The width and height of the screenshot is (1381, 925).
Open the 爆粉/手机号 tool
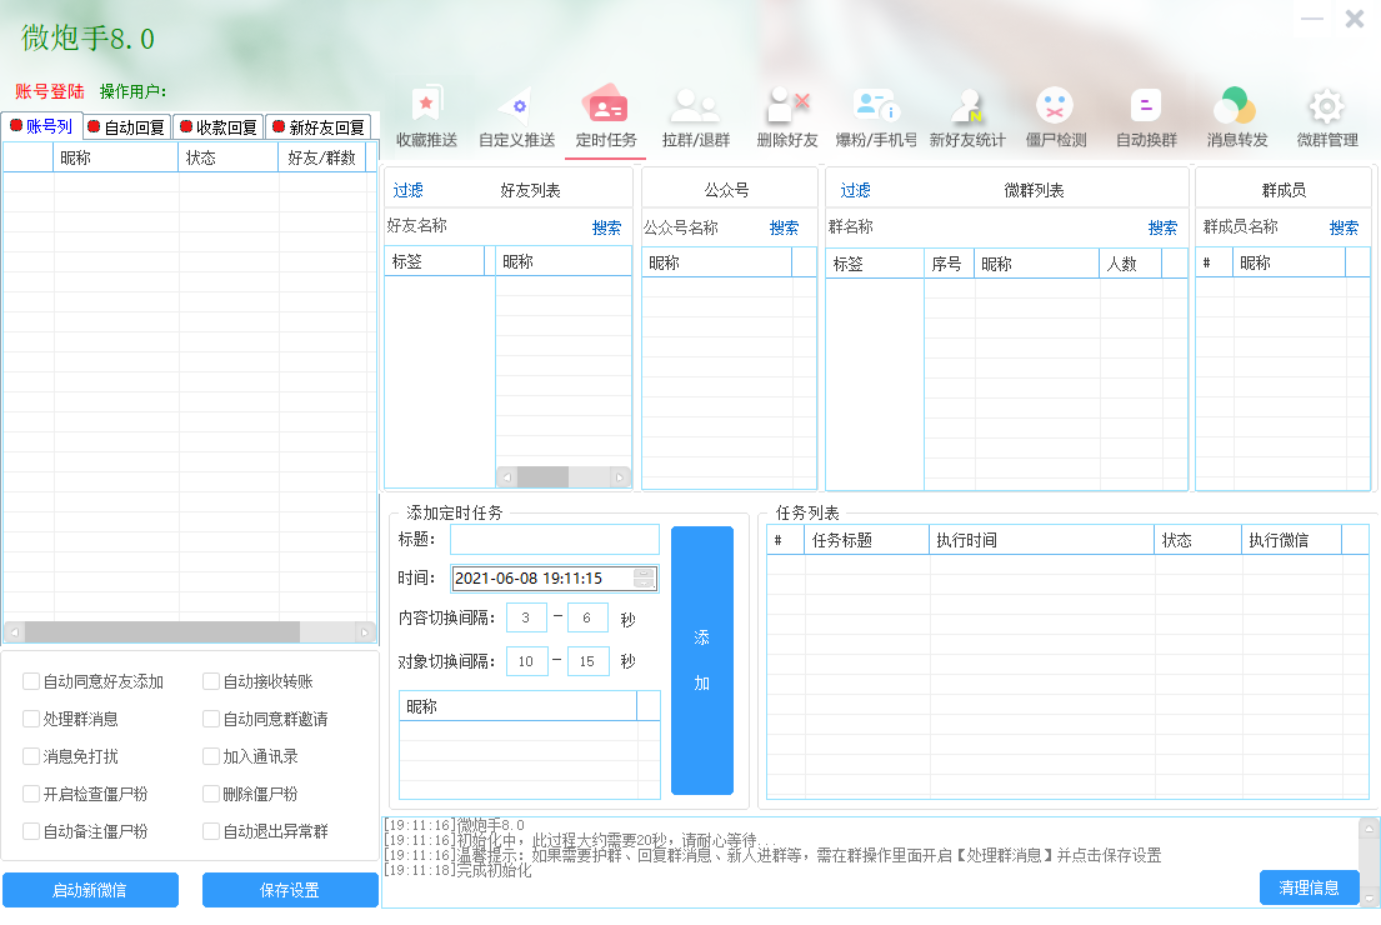[x=876, y=118]
